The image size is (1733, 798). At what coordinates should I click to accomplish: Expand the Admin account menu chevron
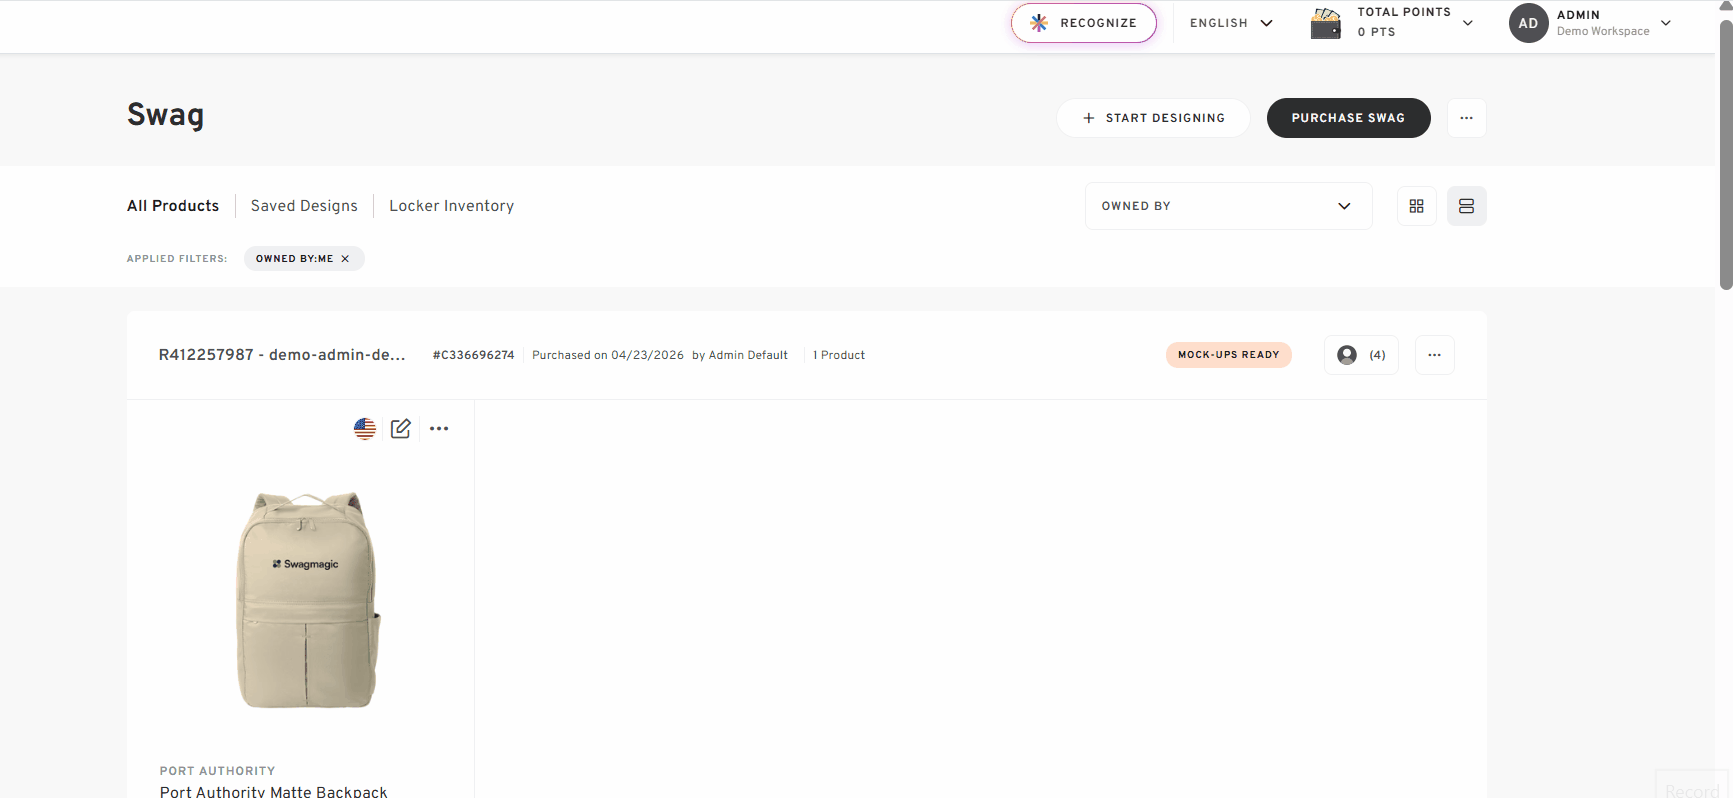(1666, 23)
